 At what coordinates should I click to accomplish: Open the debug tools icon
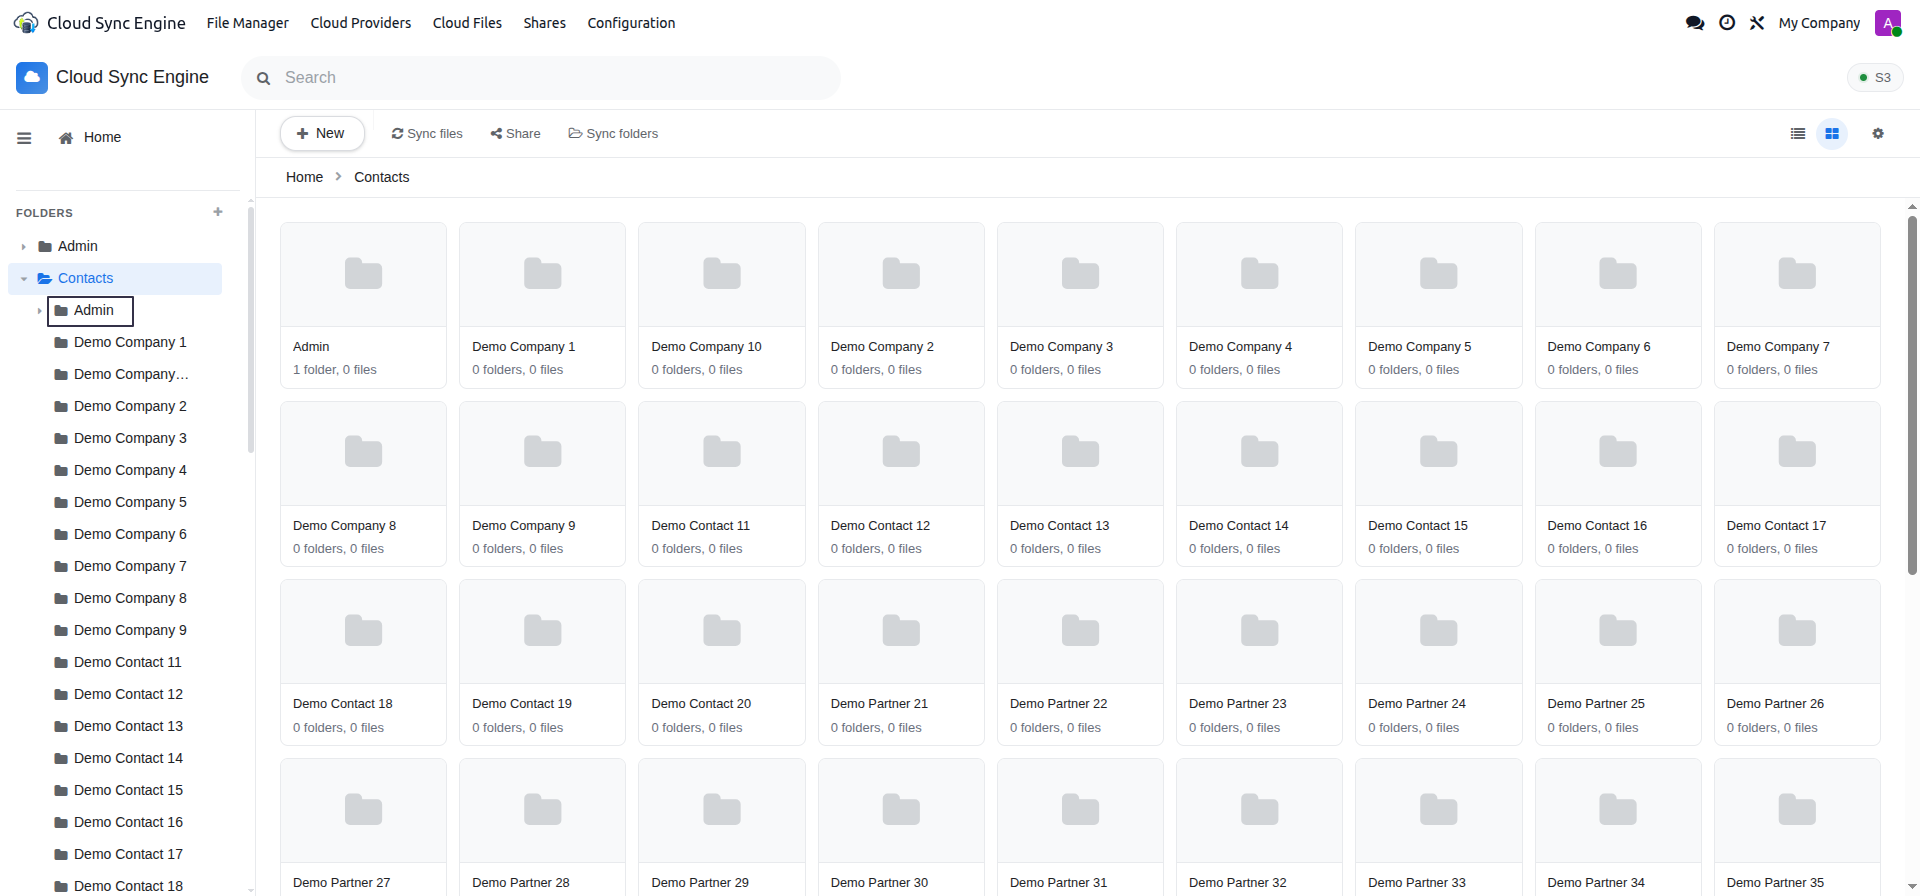[1757, 23]
